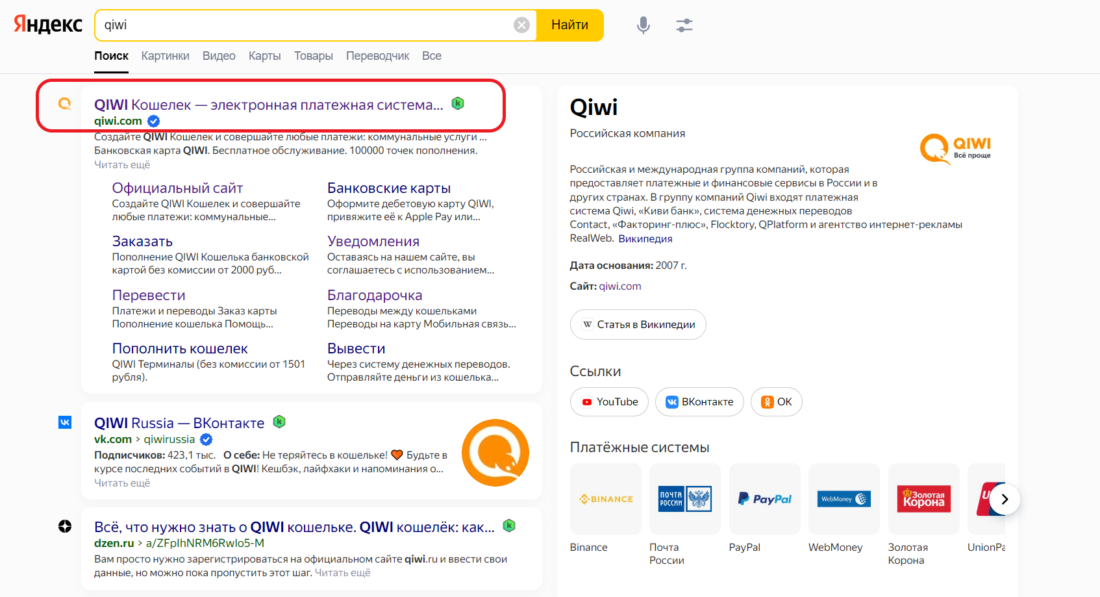
Task: Switch to the Видео tab
Action: (219, 56)
